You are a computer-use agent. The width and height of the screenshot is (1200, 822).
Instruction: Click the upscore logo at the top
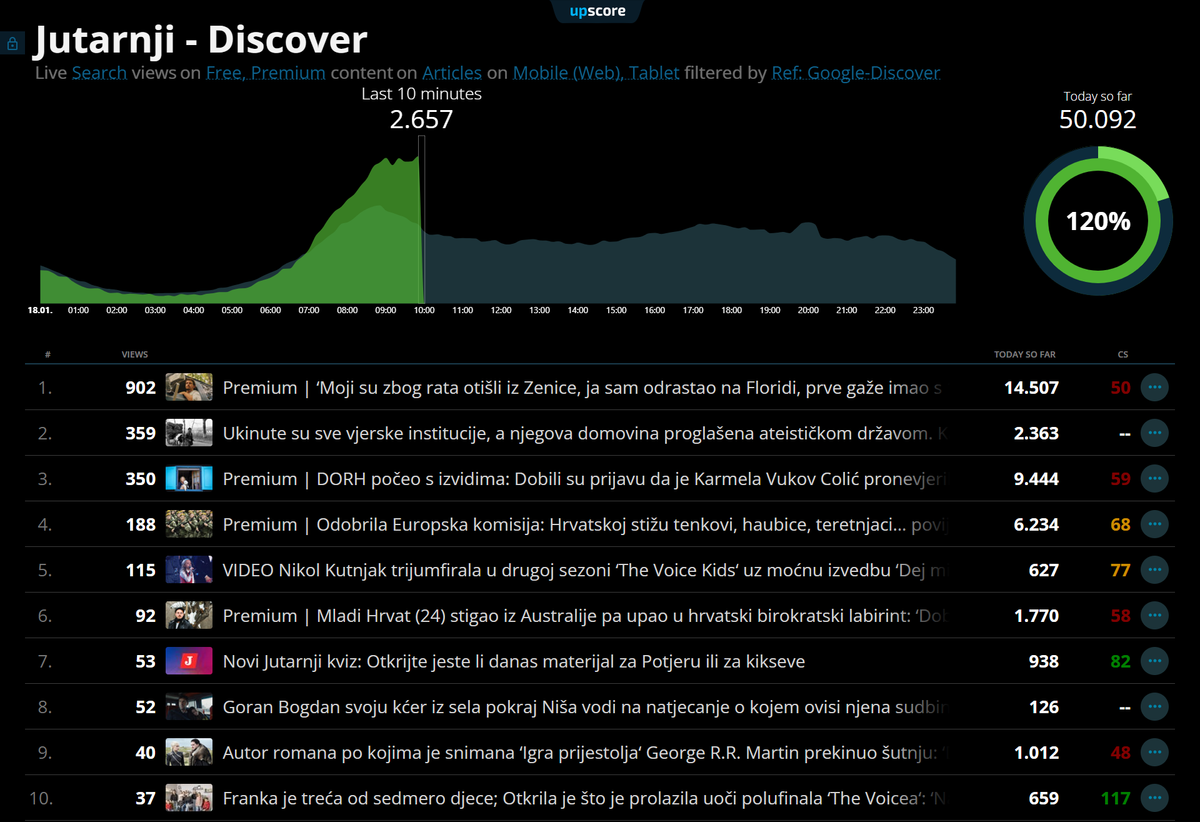pyautogui.click(x=597, y=13)
